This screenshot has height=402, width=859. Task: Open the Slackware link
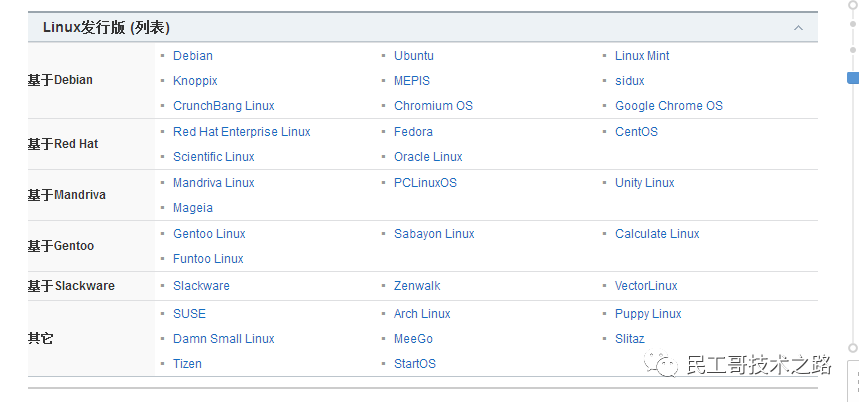(x=201, y=286)
